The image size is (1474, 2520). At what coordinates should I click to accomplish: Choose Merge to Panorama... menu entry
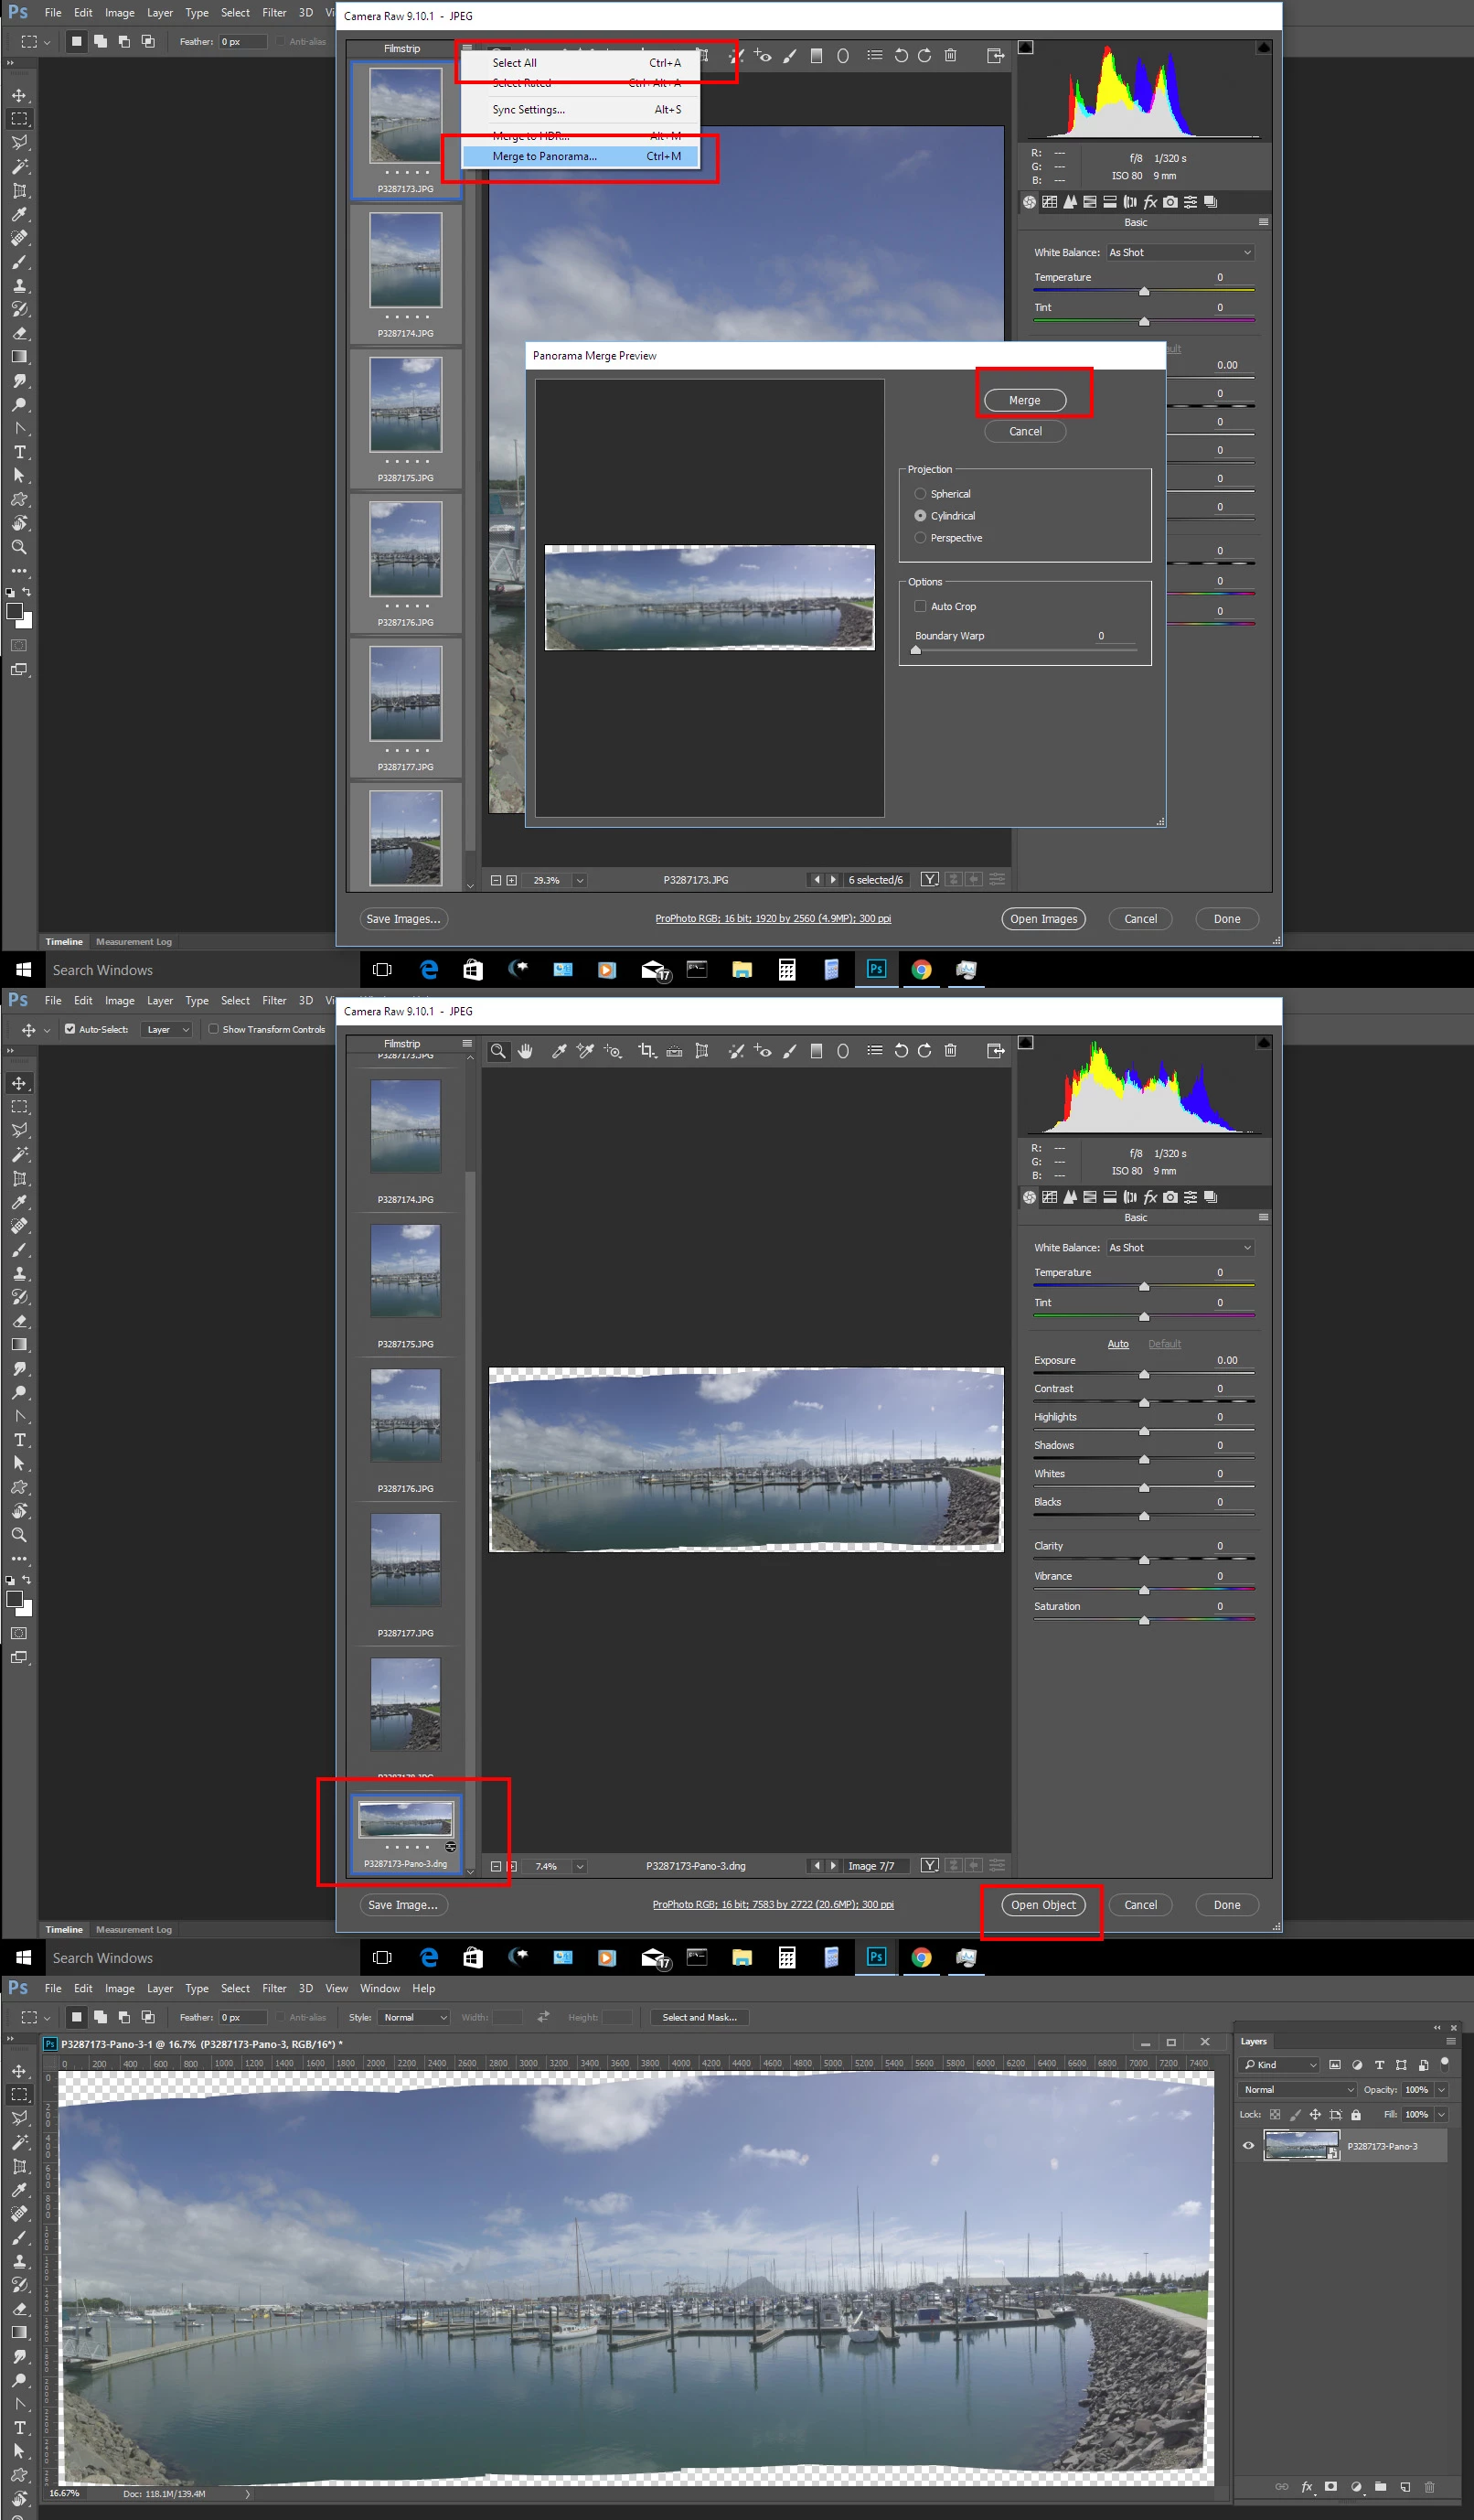coord(580,156)
